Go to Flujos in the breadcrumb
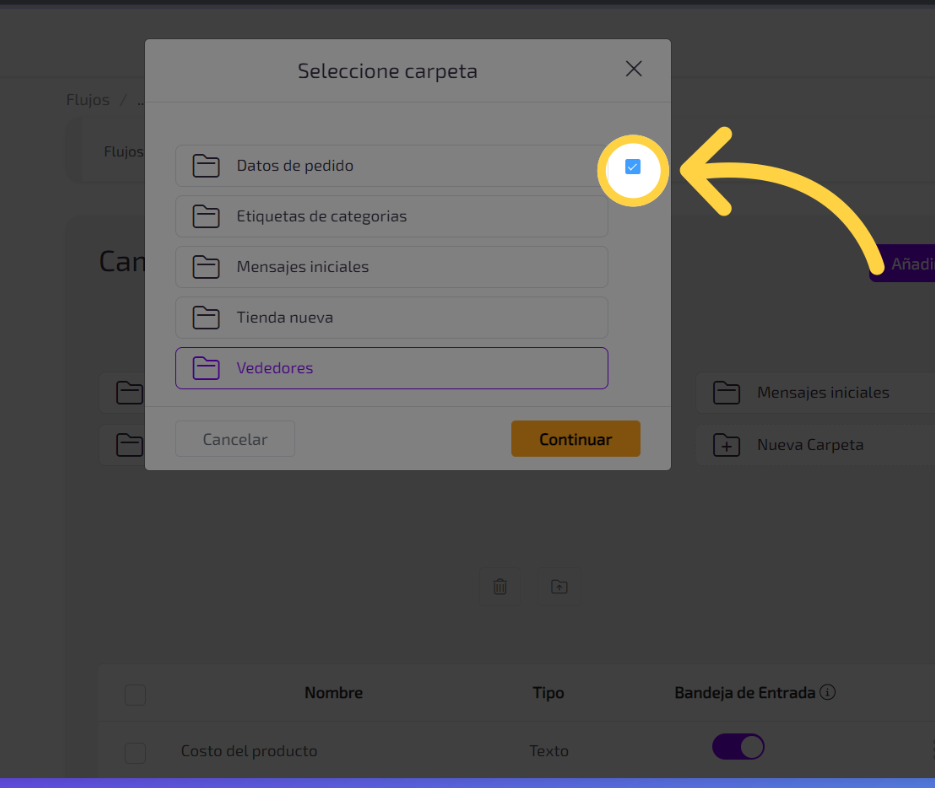This screenshot has height=788, width=935. coord(88,100)
